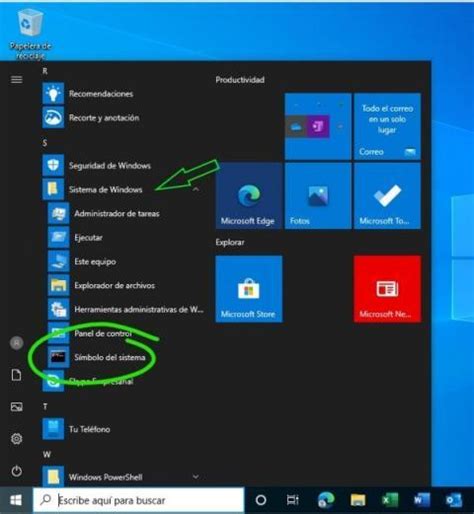Screen dimensions: 474x514
Task: Open the Skype Empresarial icon
Action: pos(53,381)
